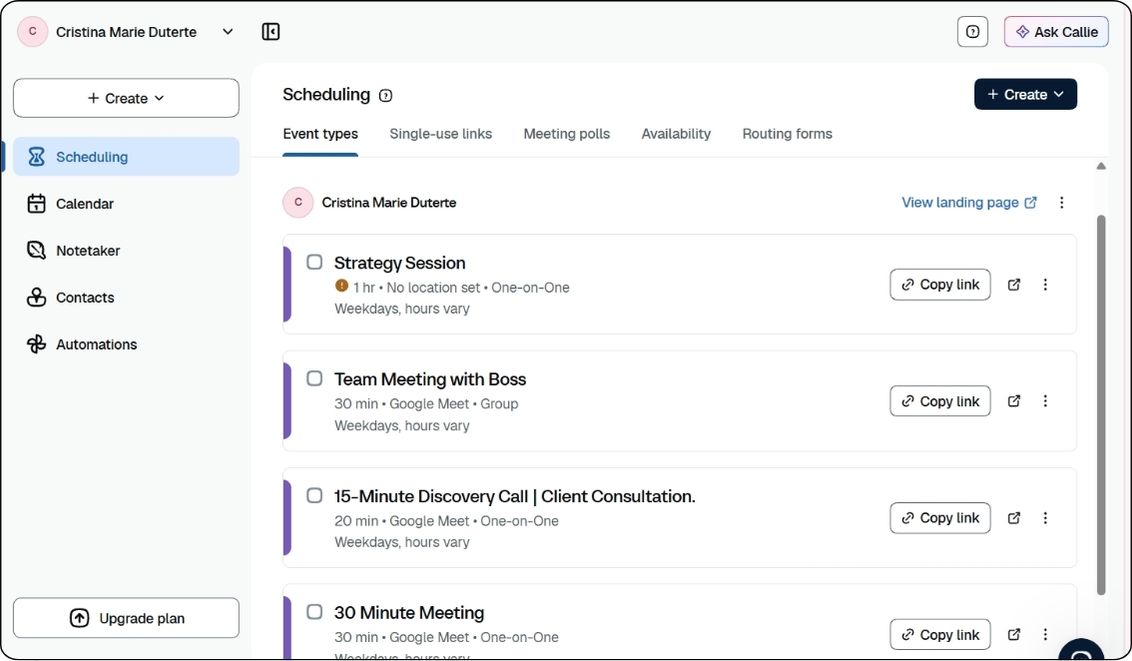
Task: Open the sidebar Create dropdown
Action: pos(126,98)
